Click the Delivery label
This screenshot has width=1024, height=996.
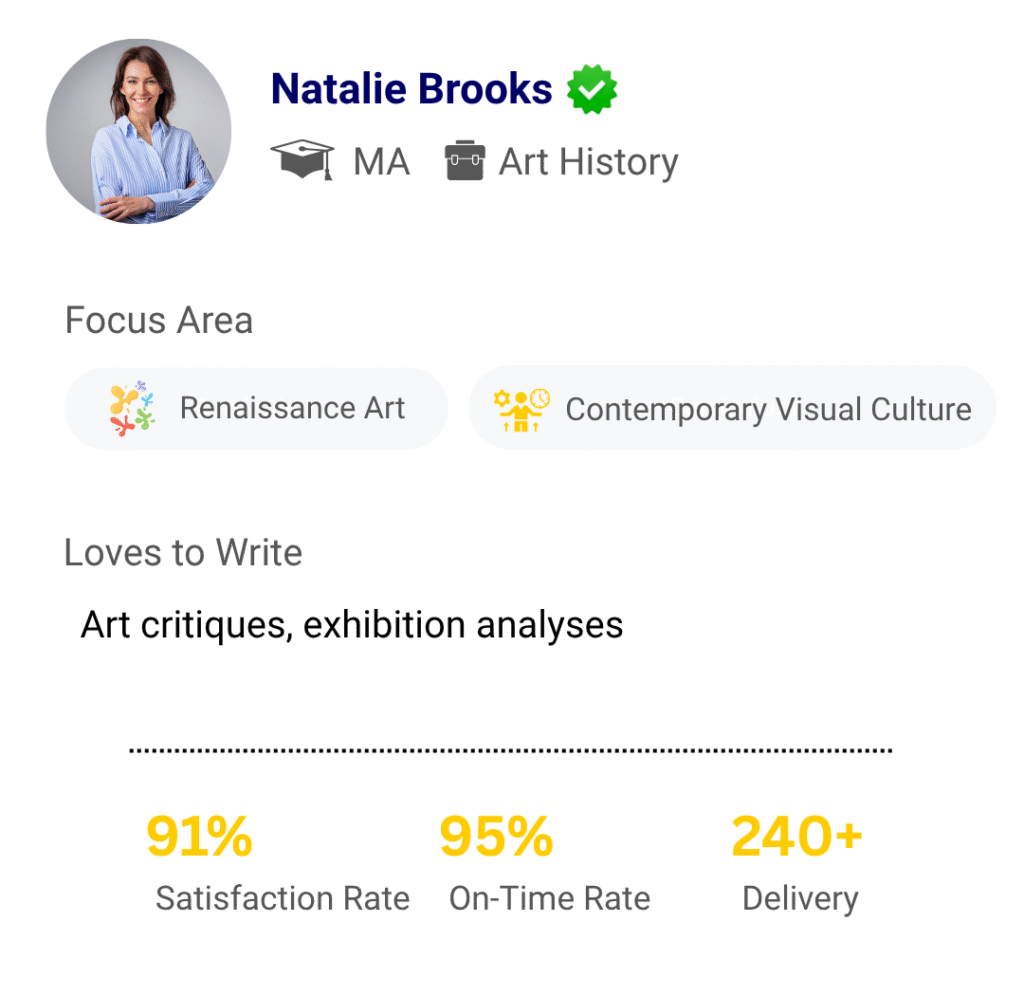click(x=800, y=898)
